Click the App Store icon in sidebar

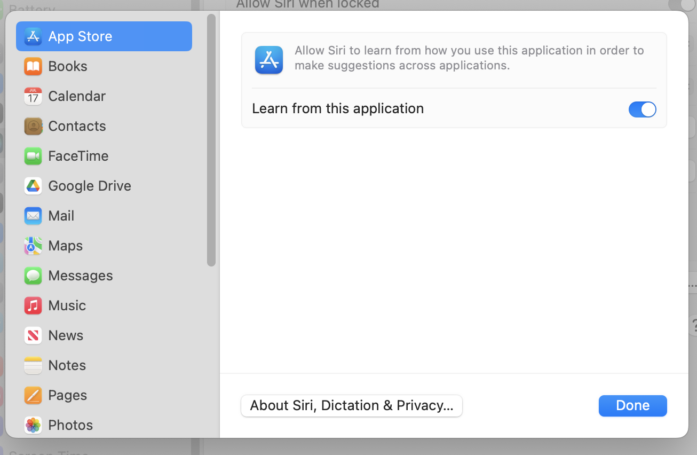(33, 36)
